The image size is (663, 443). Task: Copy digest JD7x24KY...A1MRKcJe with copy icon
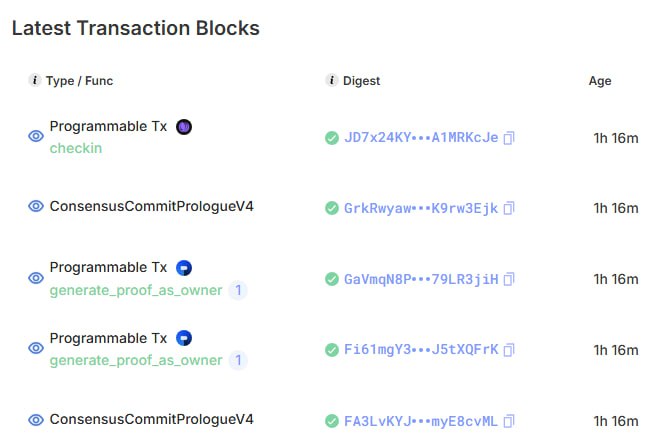[x=509, y=138]
